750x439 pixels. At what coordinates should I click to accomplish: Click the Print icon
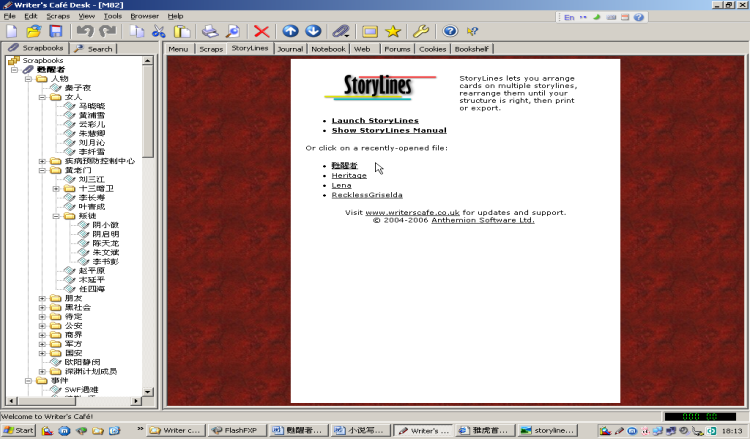(x=210, y=32)
